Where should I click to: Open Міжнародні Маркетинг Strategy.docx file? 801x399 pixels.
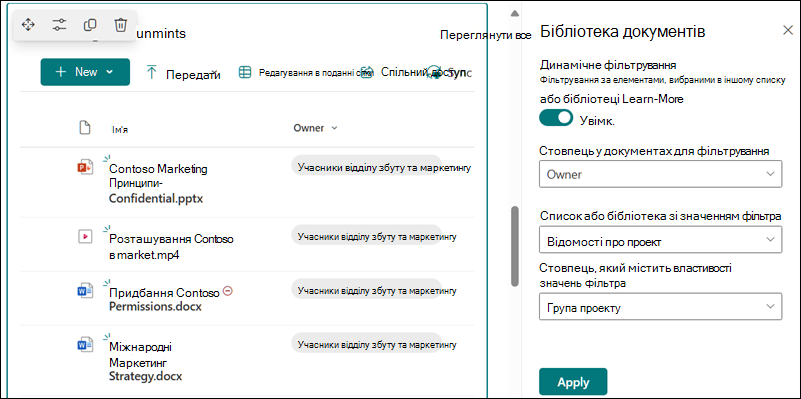point(146,362)
